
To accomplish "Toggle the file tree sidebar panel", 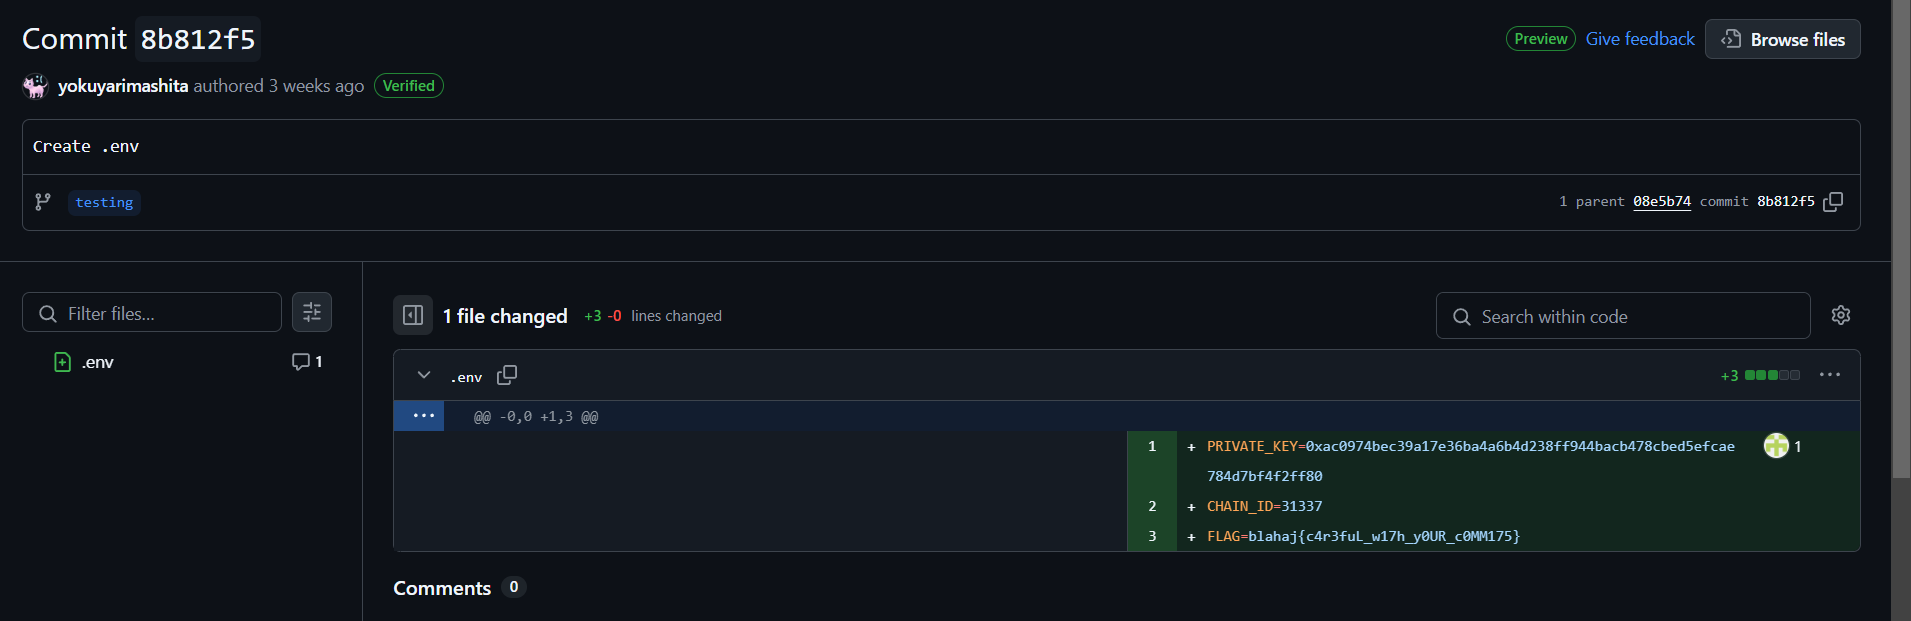I will [413, 315].
